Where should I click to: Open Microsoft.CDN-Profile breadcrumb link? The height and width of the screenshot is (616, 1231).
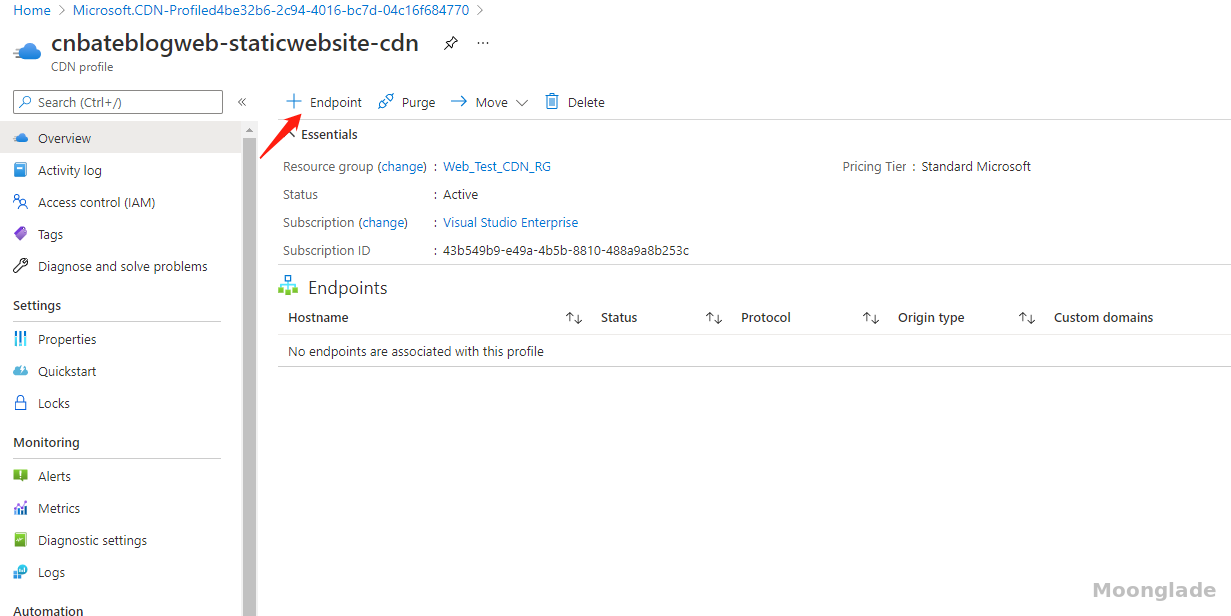click(x=271, y=10)
